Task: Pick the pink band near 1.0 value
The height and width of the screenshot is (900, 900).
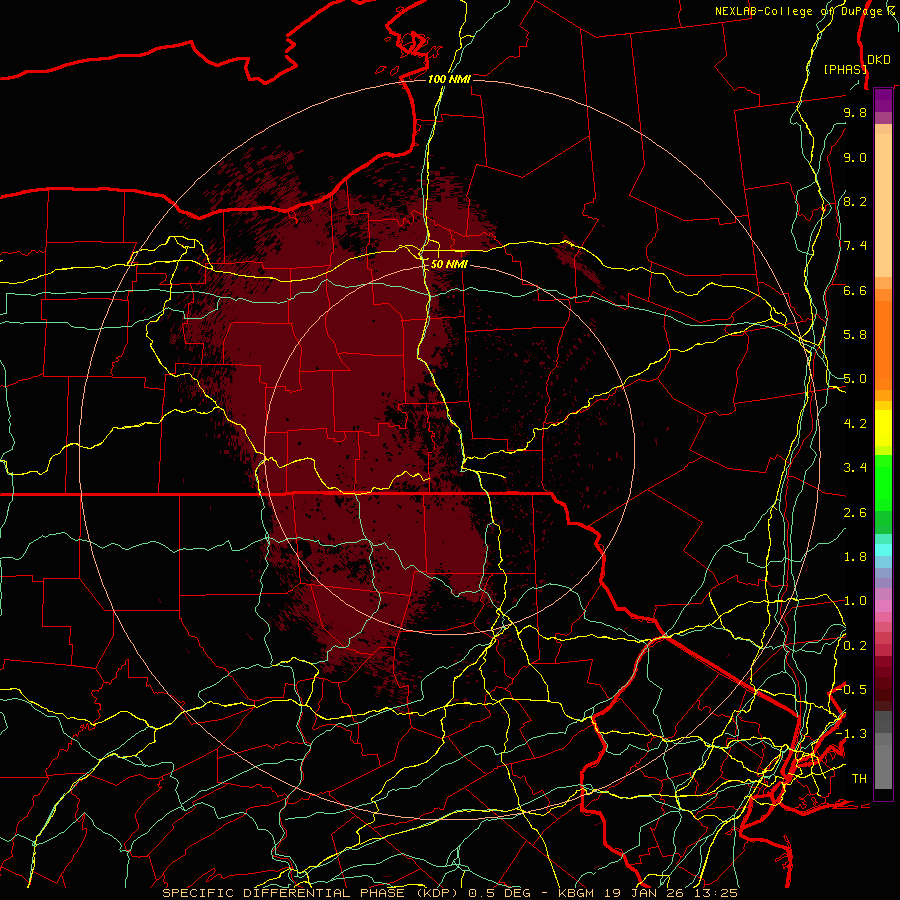Action: [883, 606]
